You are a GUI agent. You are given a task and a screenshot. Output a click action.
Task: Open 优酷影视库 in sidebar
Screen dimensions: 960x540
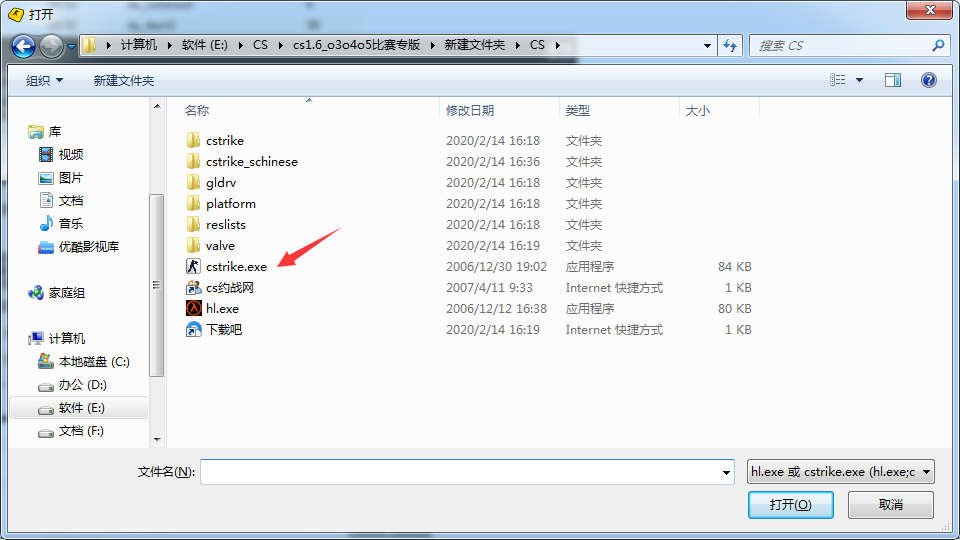88,247
